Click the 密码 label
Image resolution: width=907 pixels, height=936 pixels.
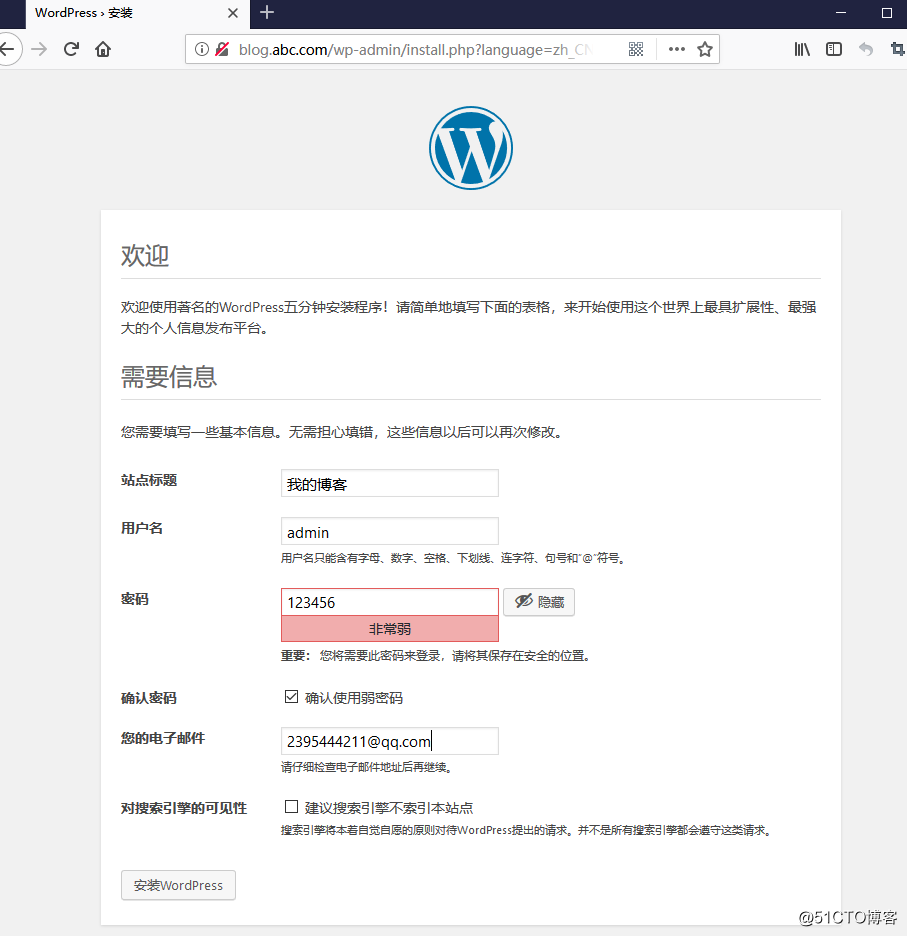(x=134, y=599)
